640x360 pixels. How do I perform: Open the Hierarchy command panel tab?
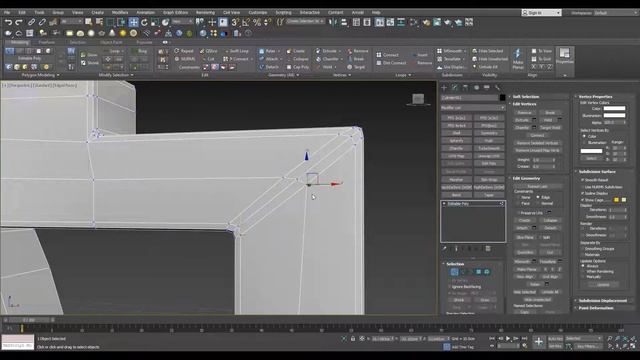pyautogui.click(x=465, y=87)
